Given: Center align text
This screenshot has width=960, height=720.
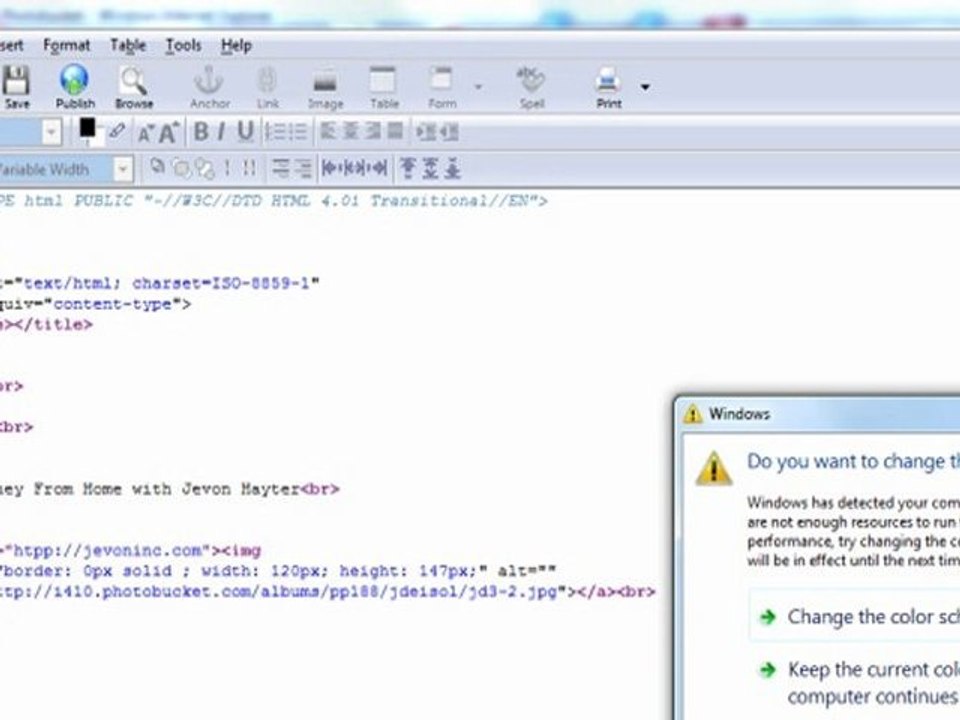Looking at the screenshot, I should [x=351, y=131].
